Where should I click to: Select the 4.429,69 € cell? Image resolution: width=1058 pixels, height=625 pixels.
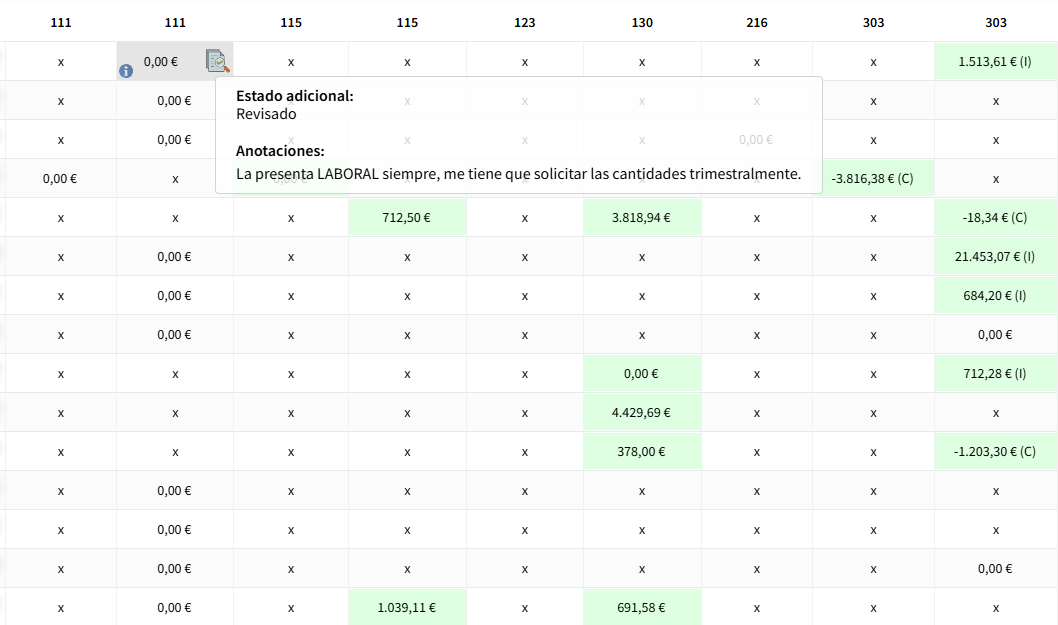click(641, 412)
